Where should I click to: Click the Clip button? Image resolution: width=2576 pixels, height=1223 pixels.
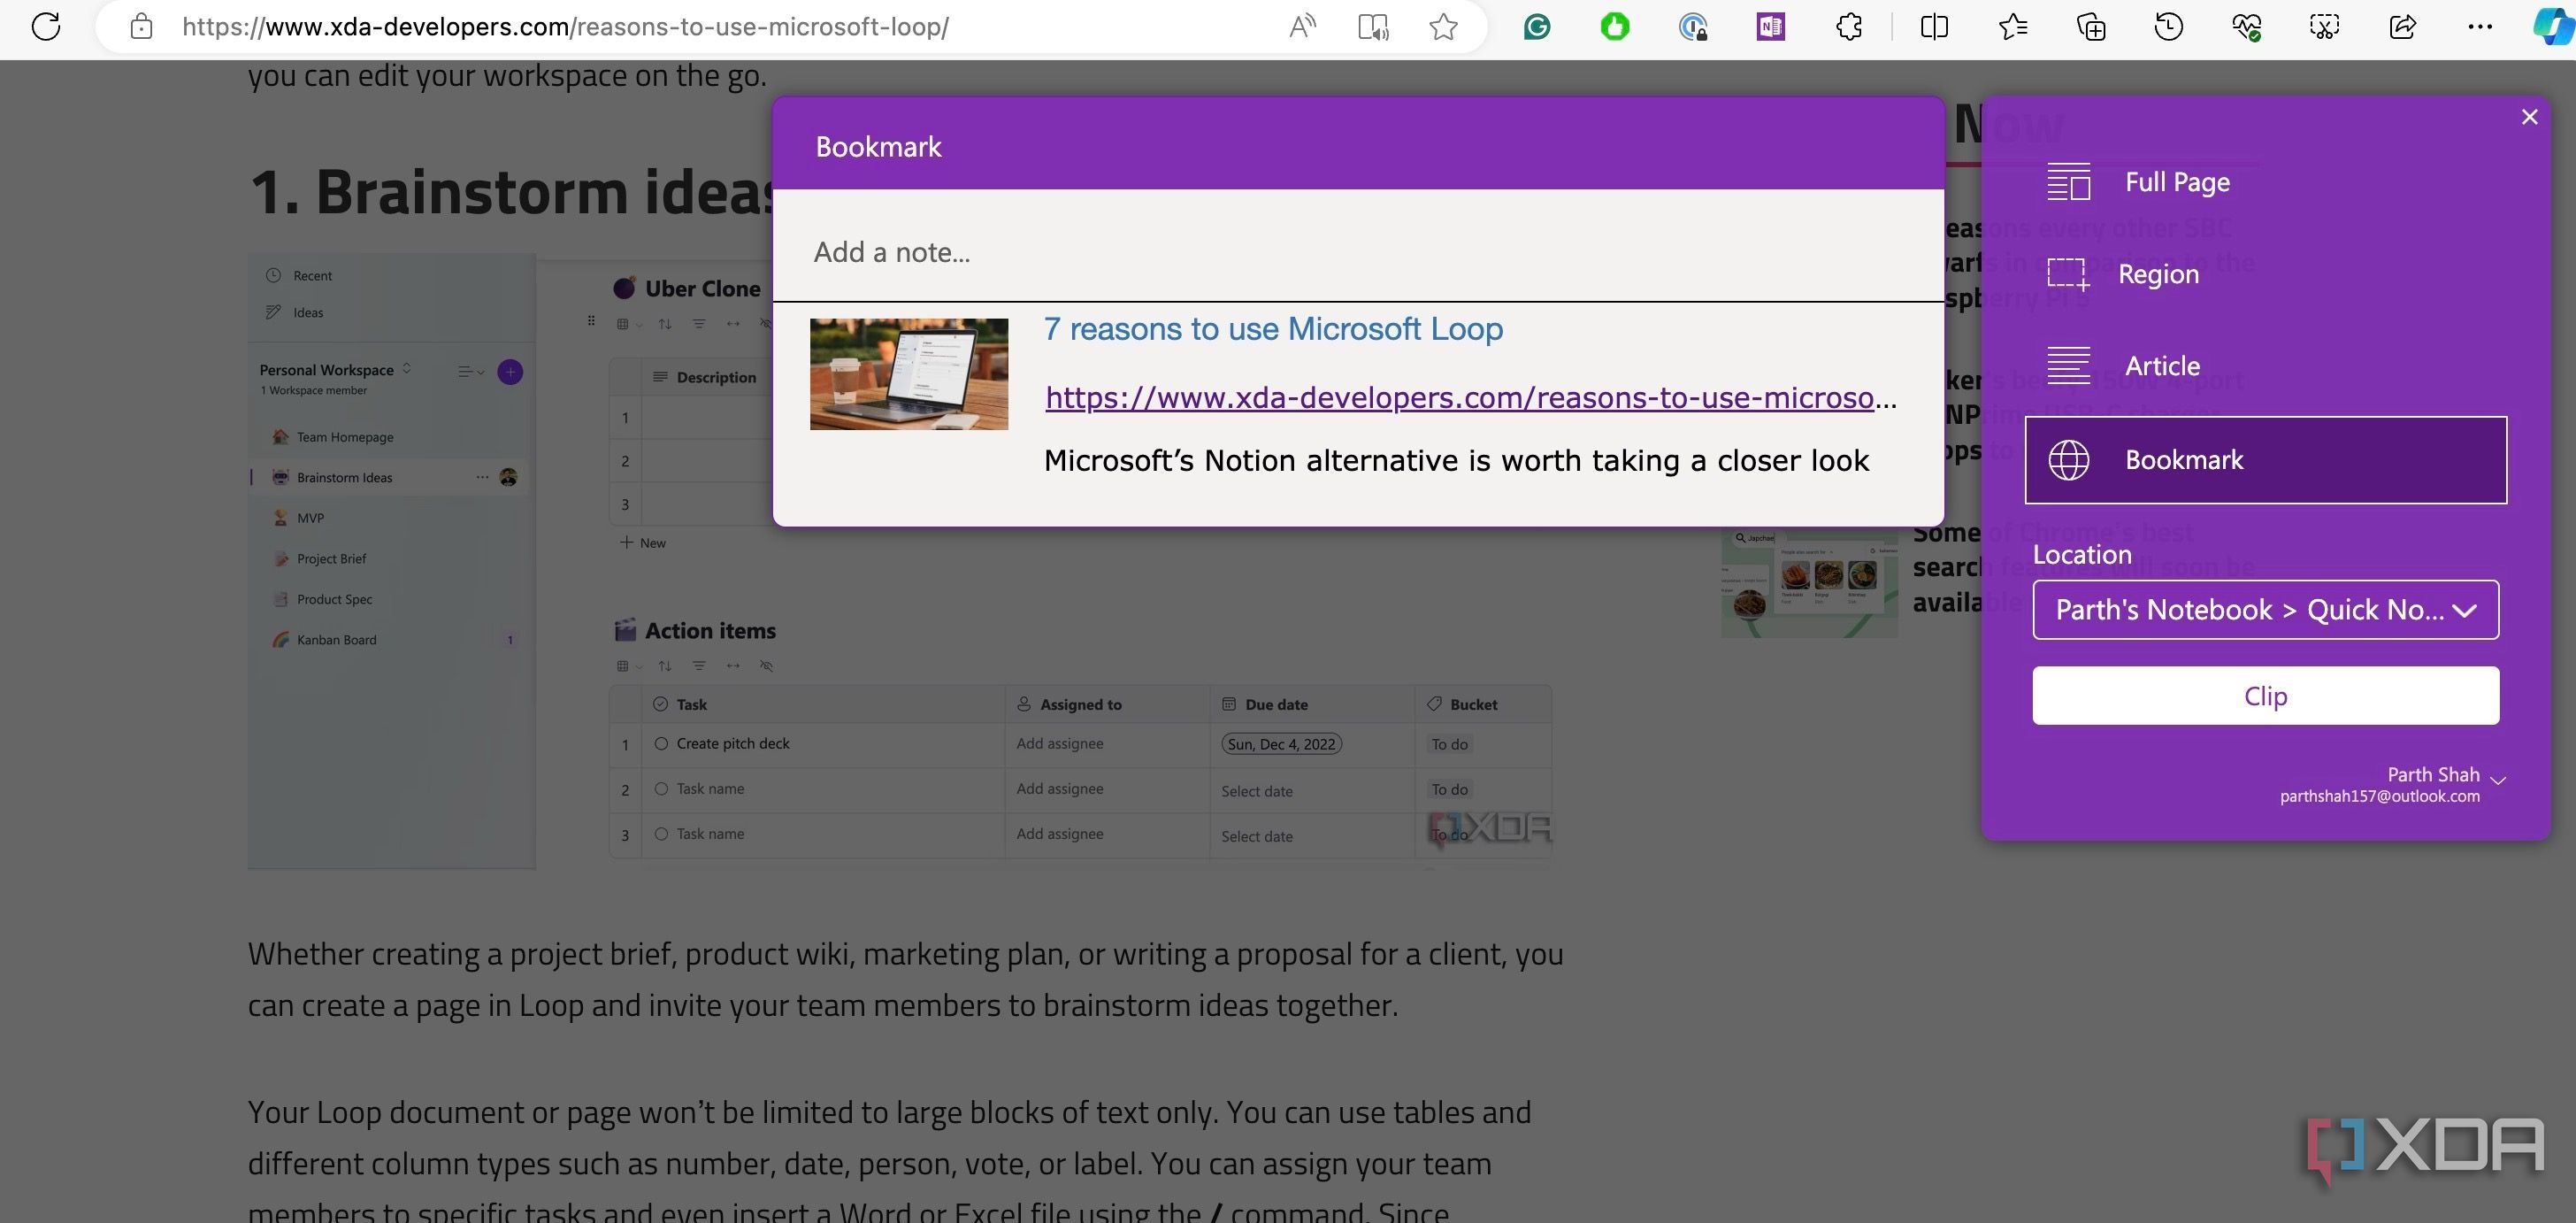point(2265,696)
